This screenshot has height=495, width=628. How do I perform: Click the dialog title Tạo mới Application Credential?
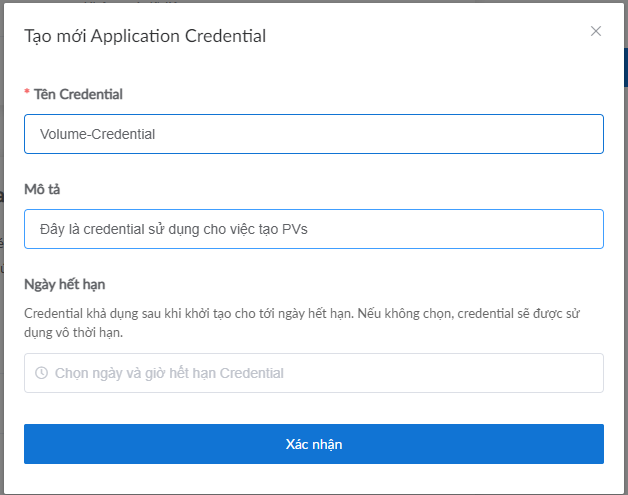pos(145,36)
